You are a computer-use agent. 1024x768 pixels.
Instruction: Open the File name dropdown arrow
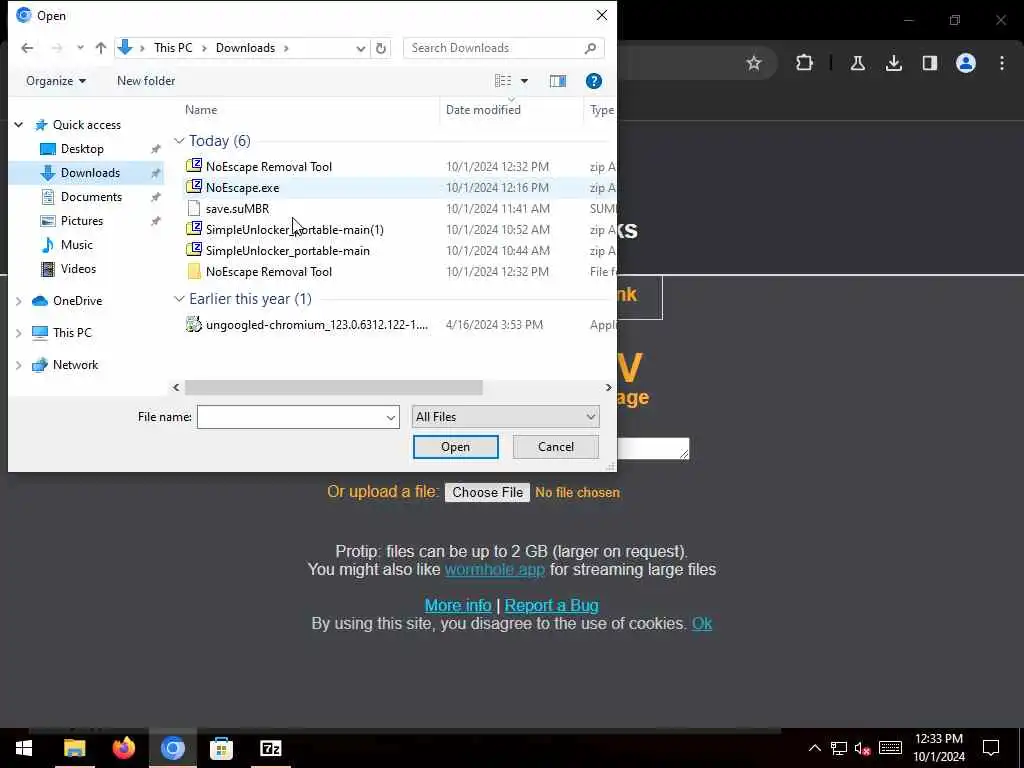tap(391, 417)
